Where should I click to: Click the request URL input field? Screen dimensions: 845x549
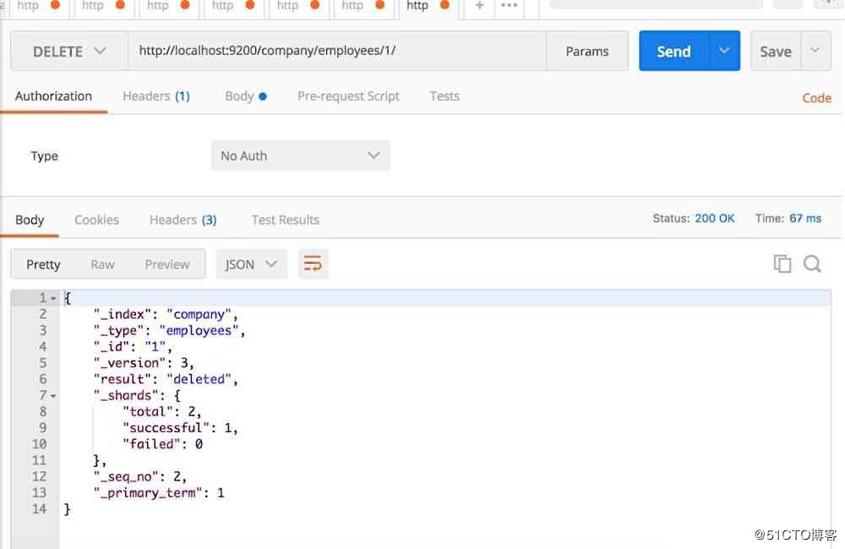pos(336,51)
